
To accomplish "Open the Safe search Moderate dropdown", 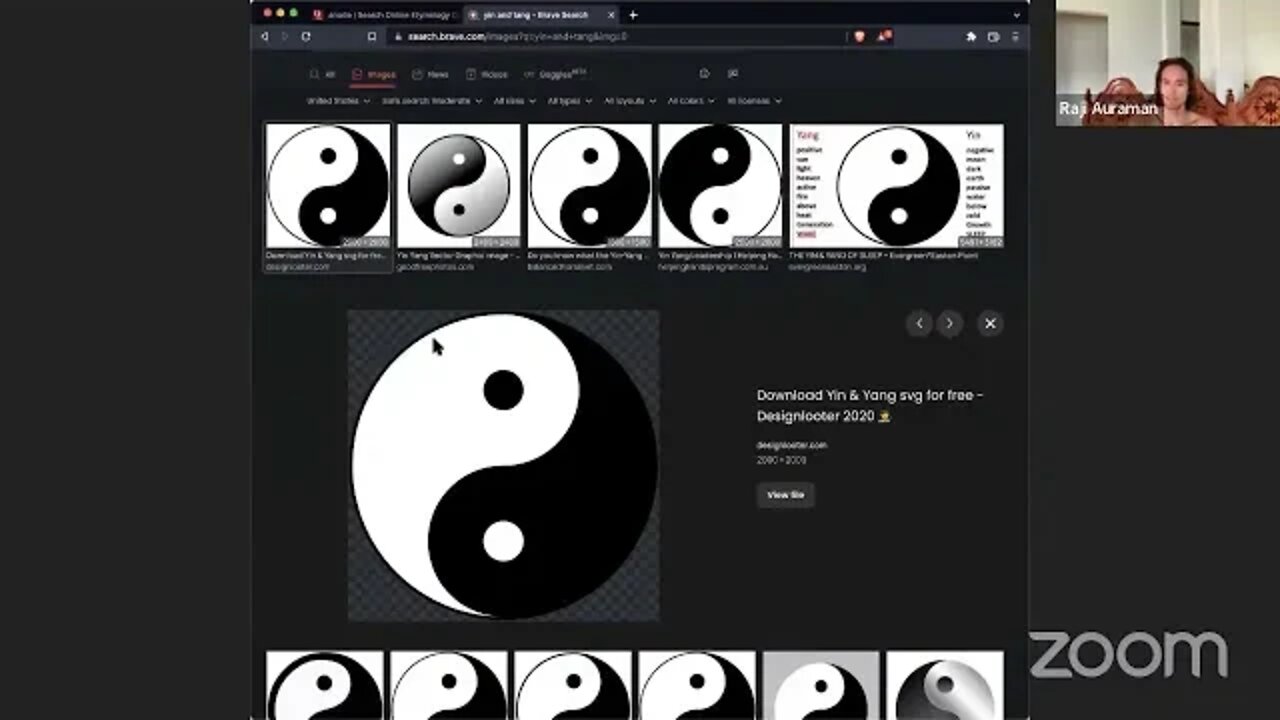I will pos(432,101).
